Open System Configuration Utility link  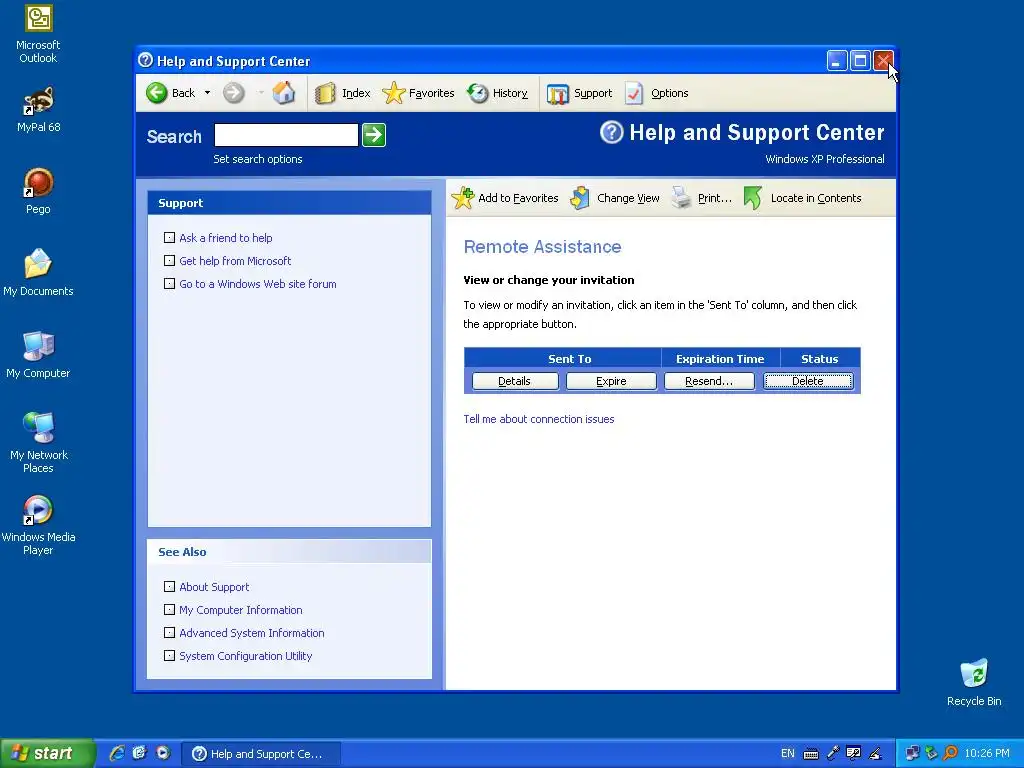246,655
